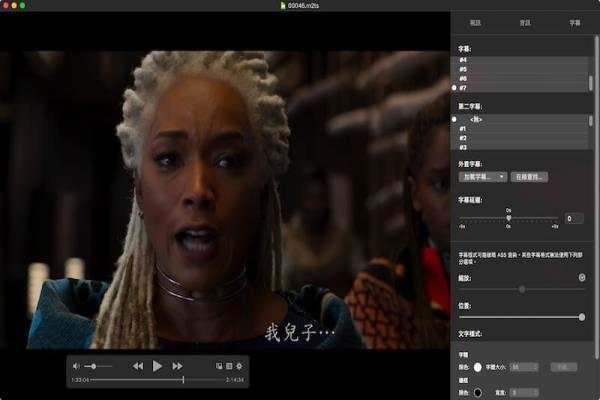
Task: Open the border width combo box
Action: coord(524,393)
